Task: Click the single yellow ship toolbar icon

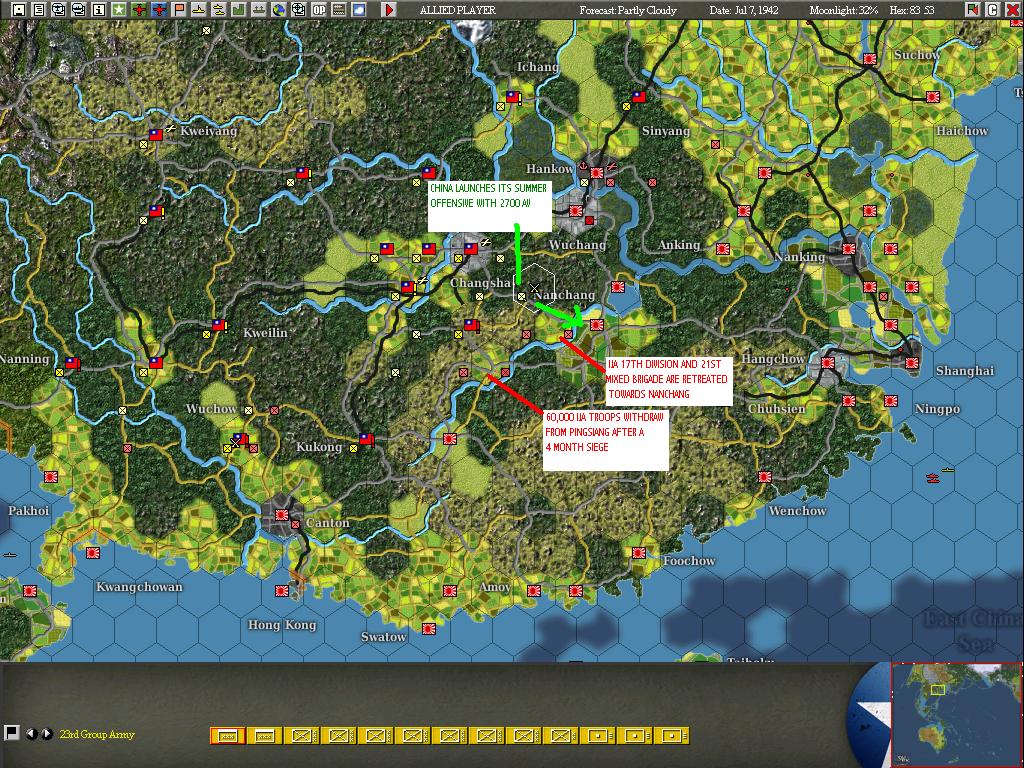Action: (199, 10)
